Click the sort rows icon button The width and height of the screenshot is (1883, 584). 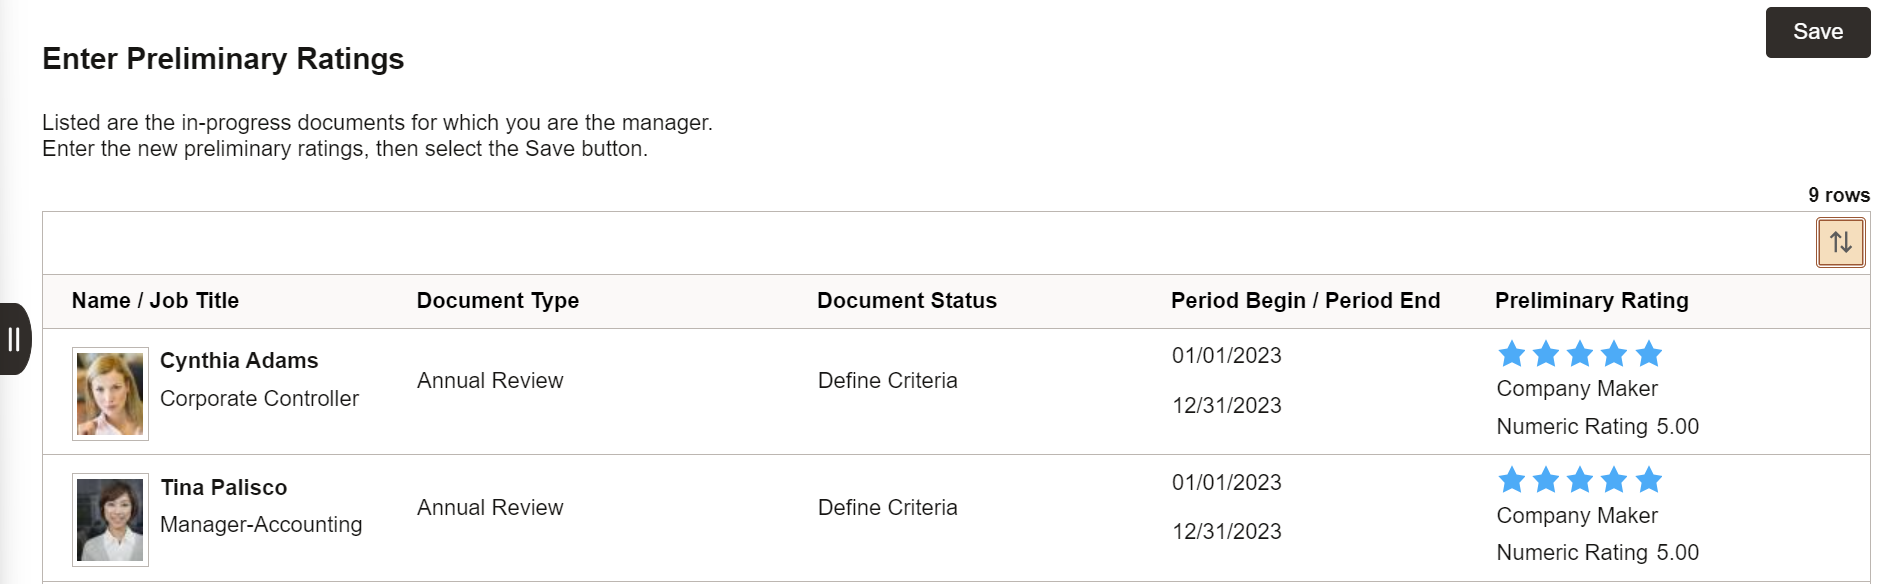(1840, 242)
